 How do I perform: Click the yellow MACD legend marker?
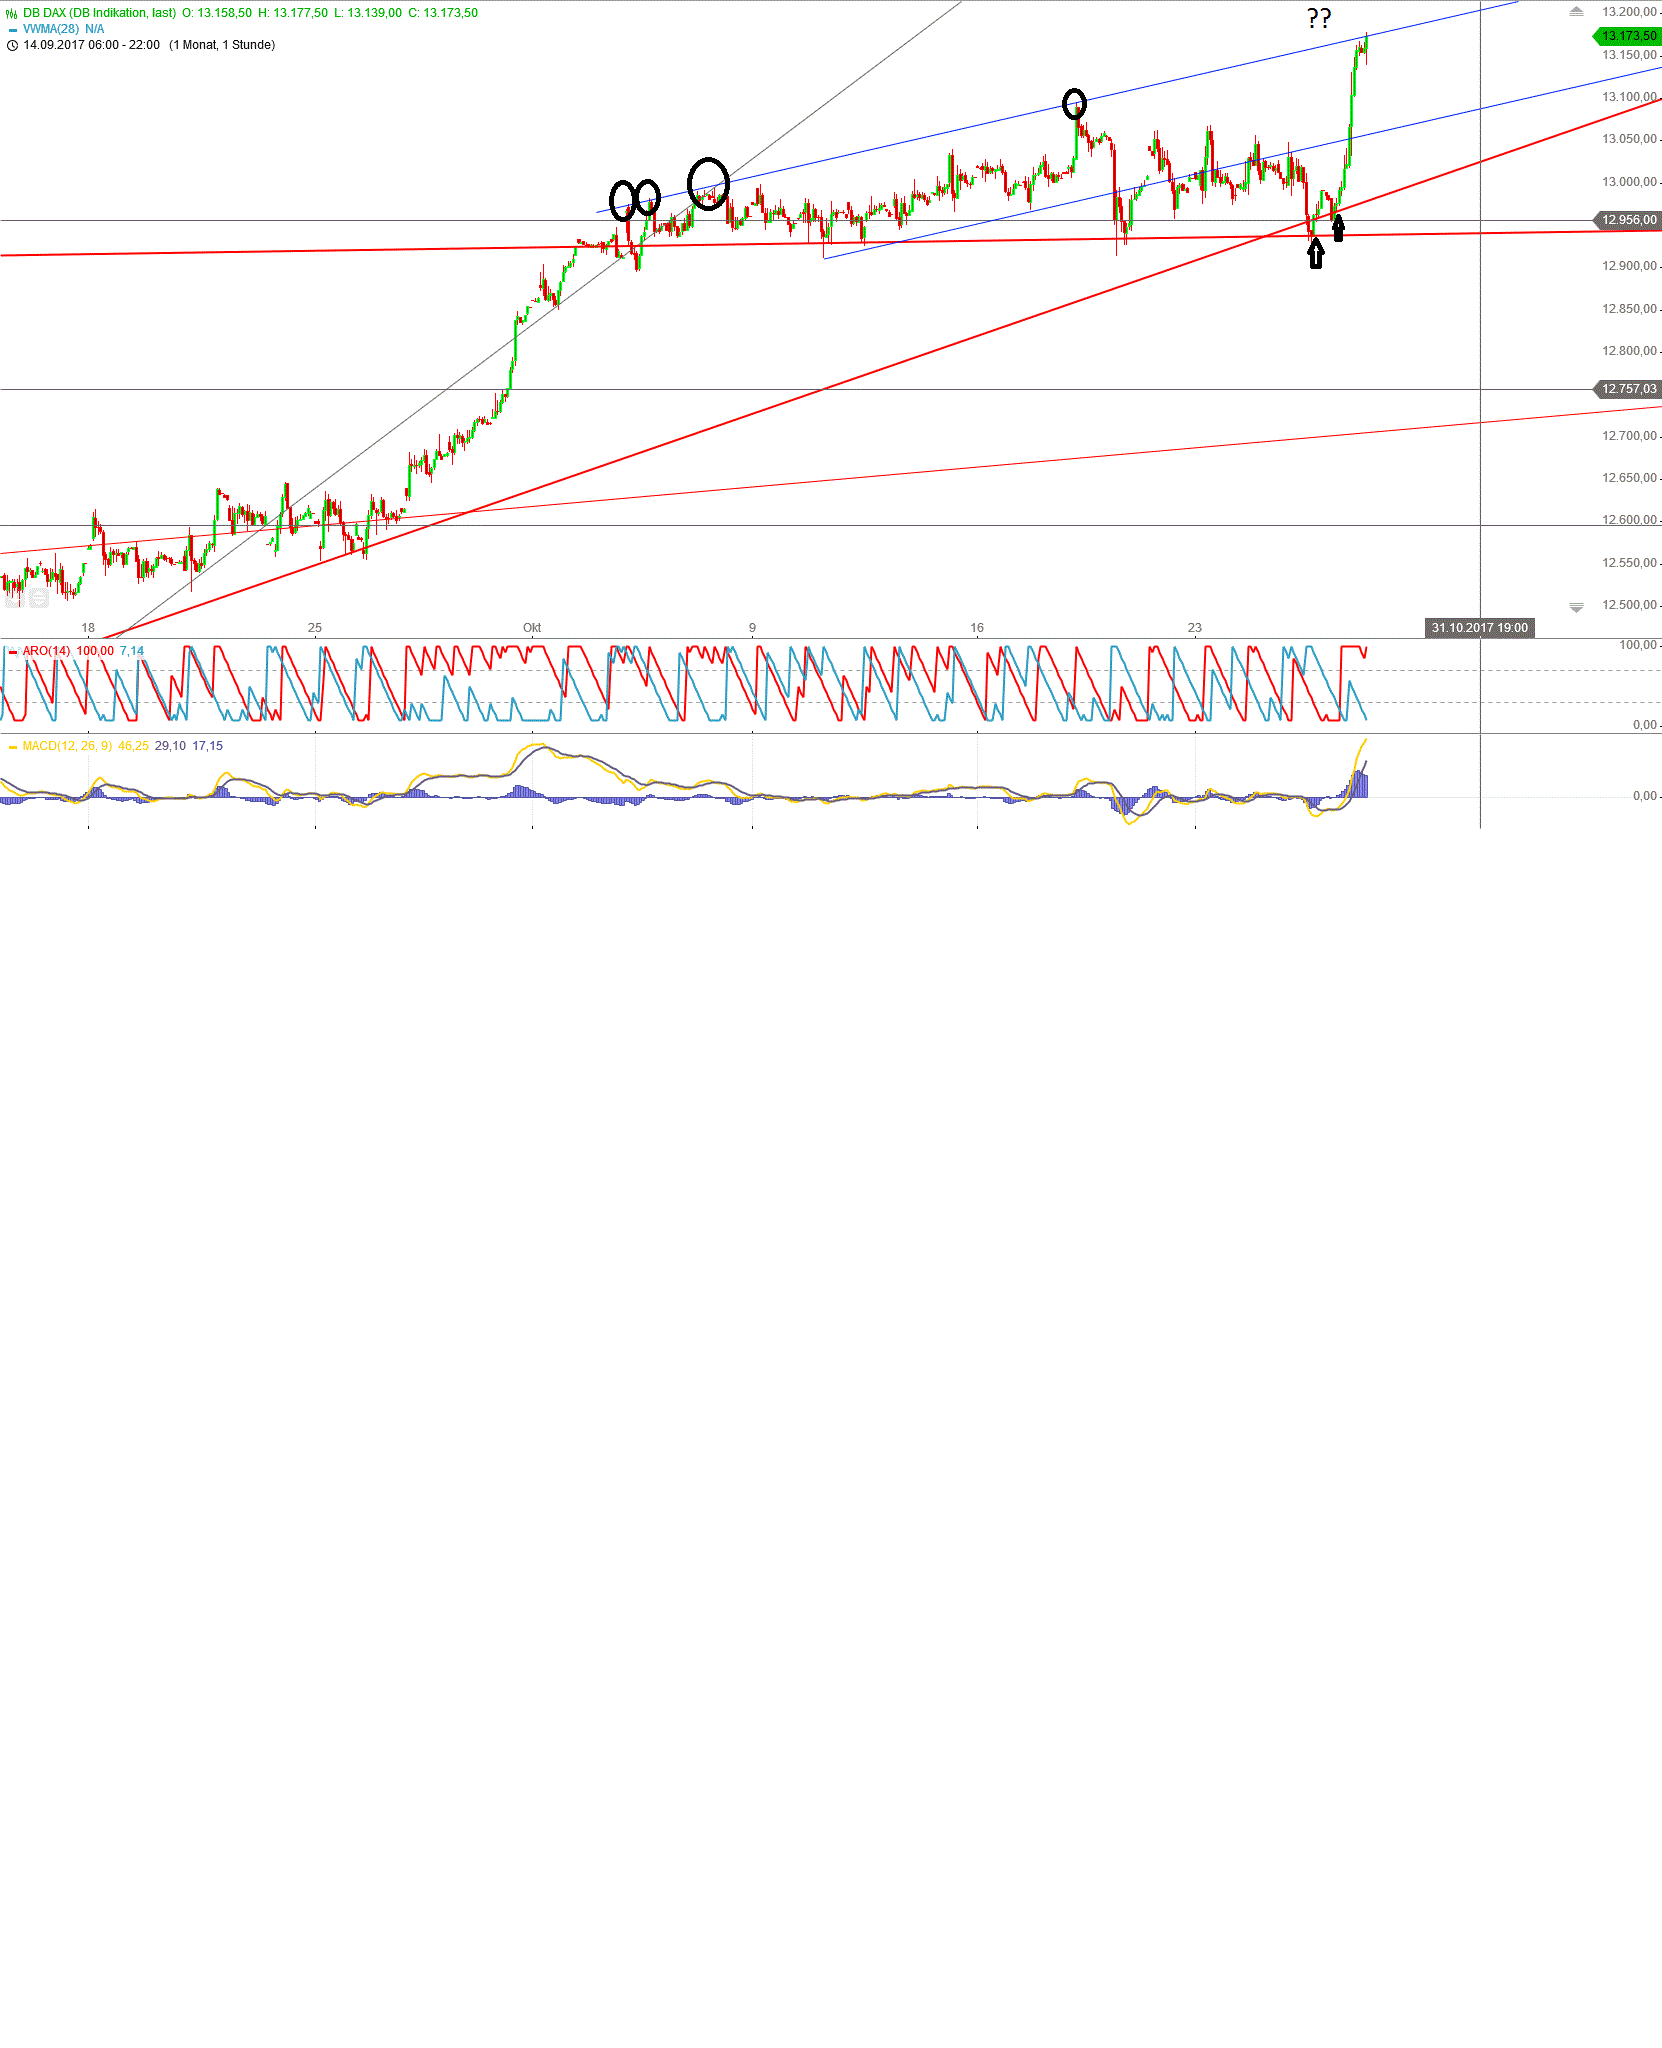point(12,746)
